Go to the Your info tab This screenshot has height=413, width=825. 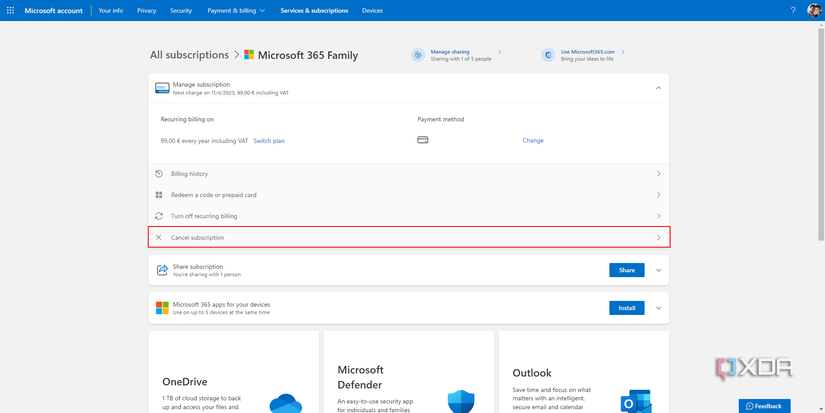click(111, 10)
